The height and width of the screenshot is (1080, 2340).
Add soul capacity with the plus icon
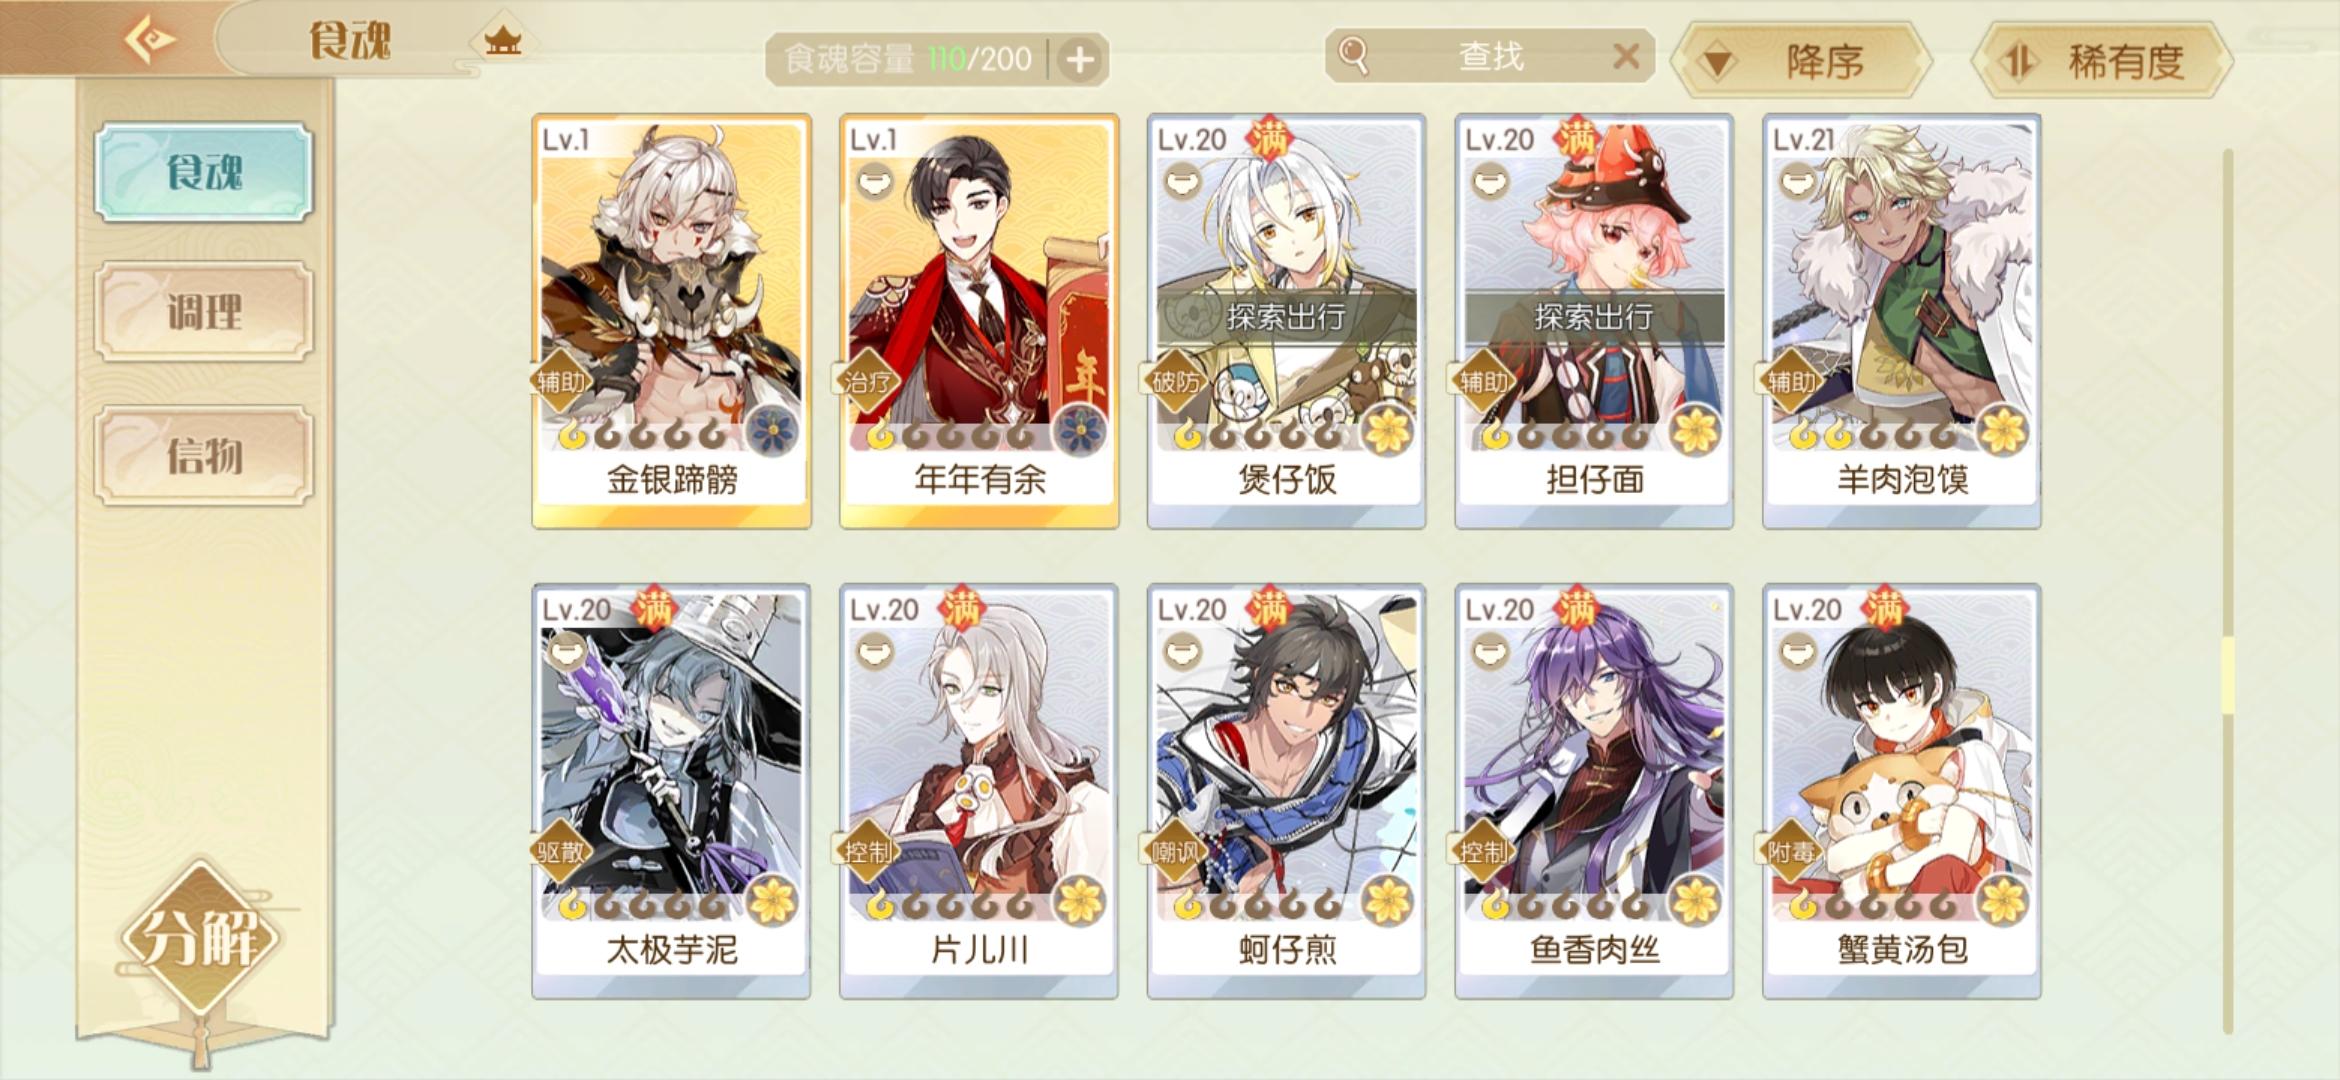coord(1079,60)
